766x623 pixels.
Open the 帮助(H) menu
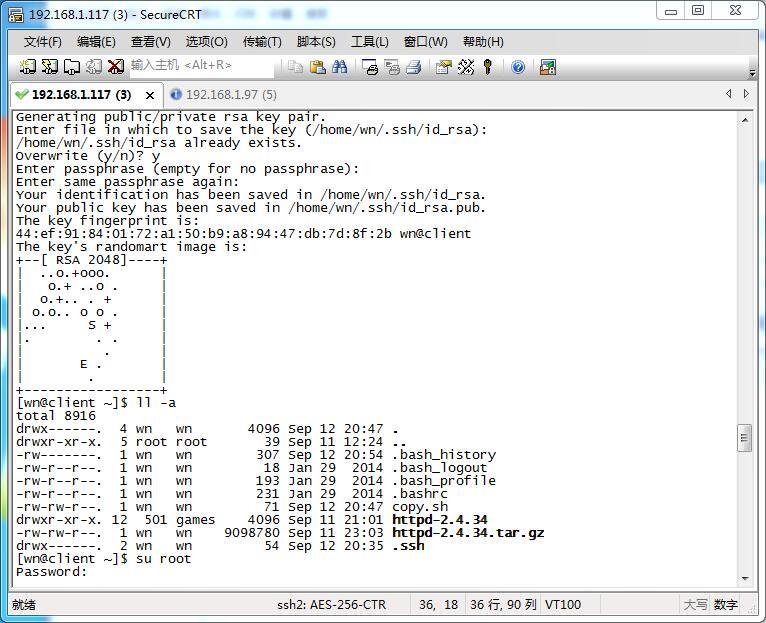click(483, 42)
